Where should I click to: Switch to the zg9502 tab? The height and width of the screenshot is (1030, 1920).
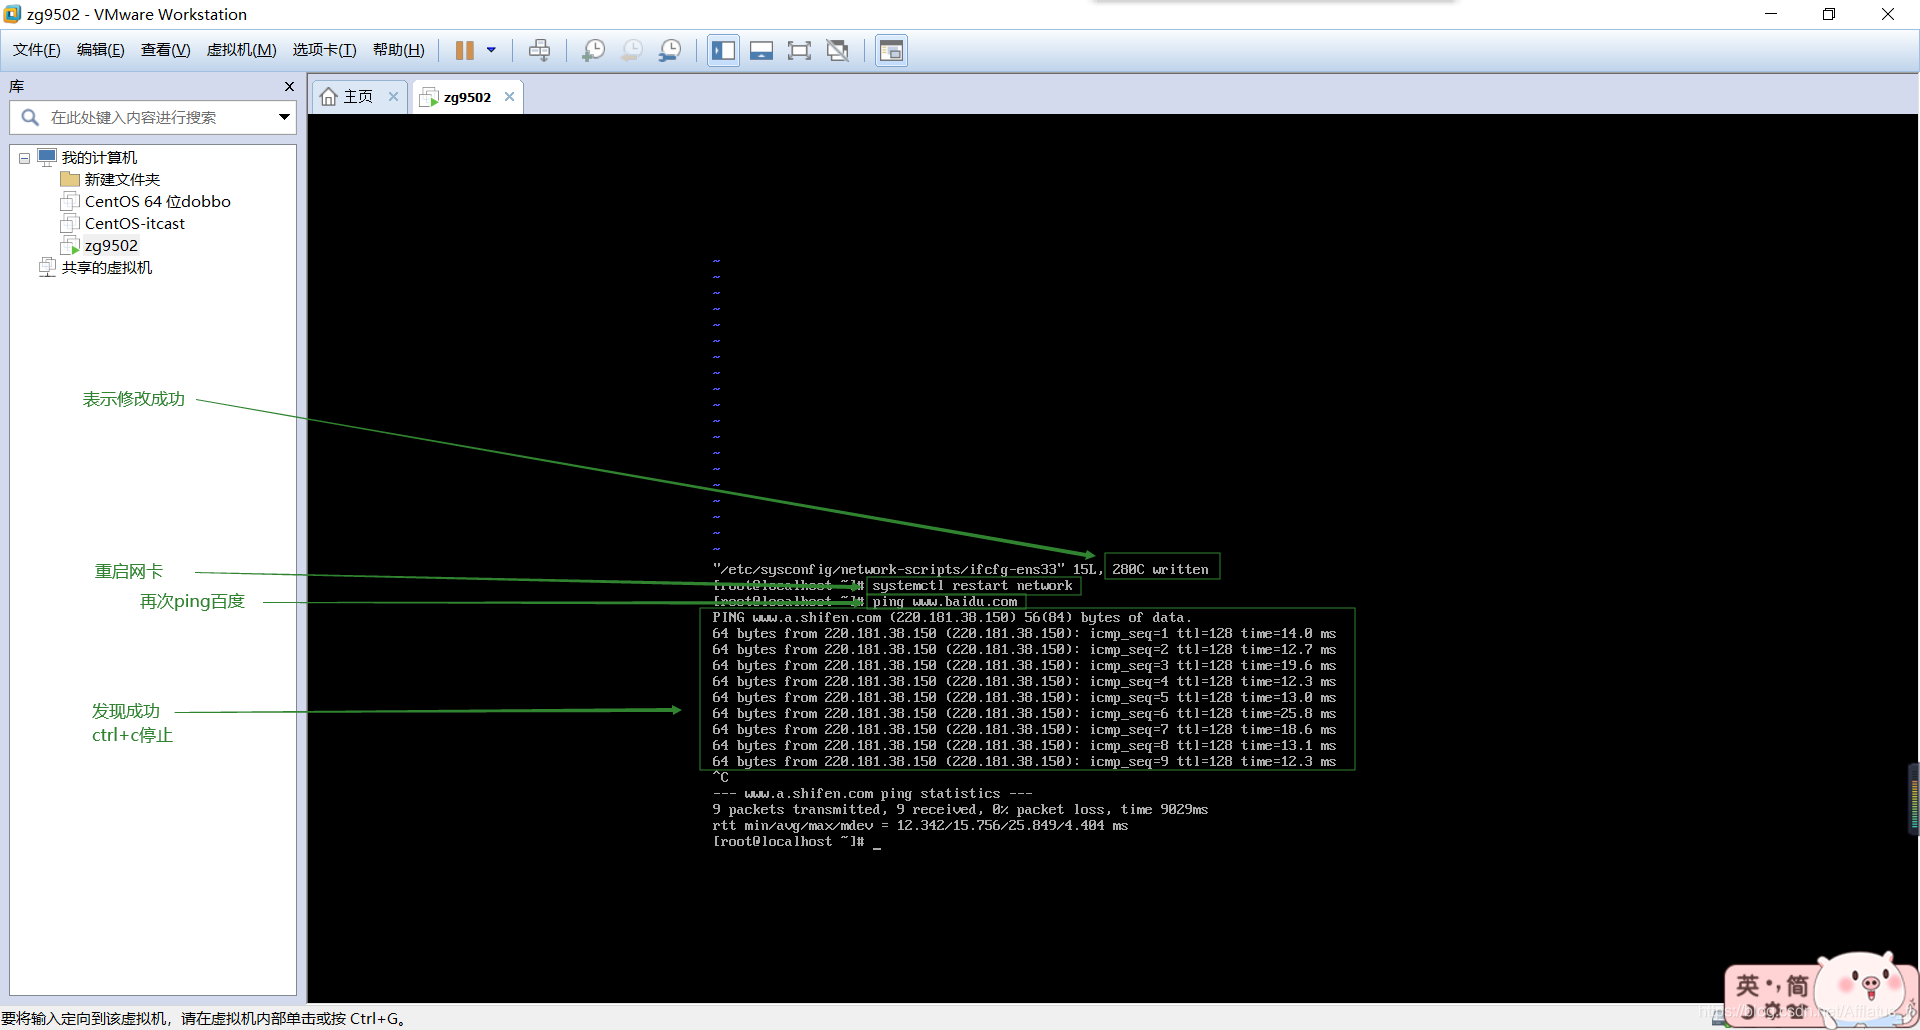(x=467, y=97)
